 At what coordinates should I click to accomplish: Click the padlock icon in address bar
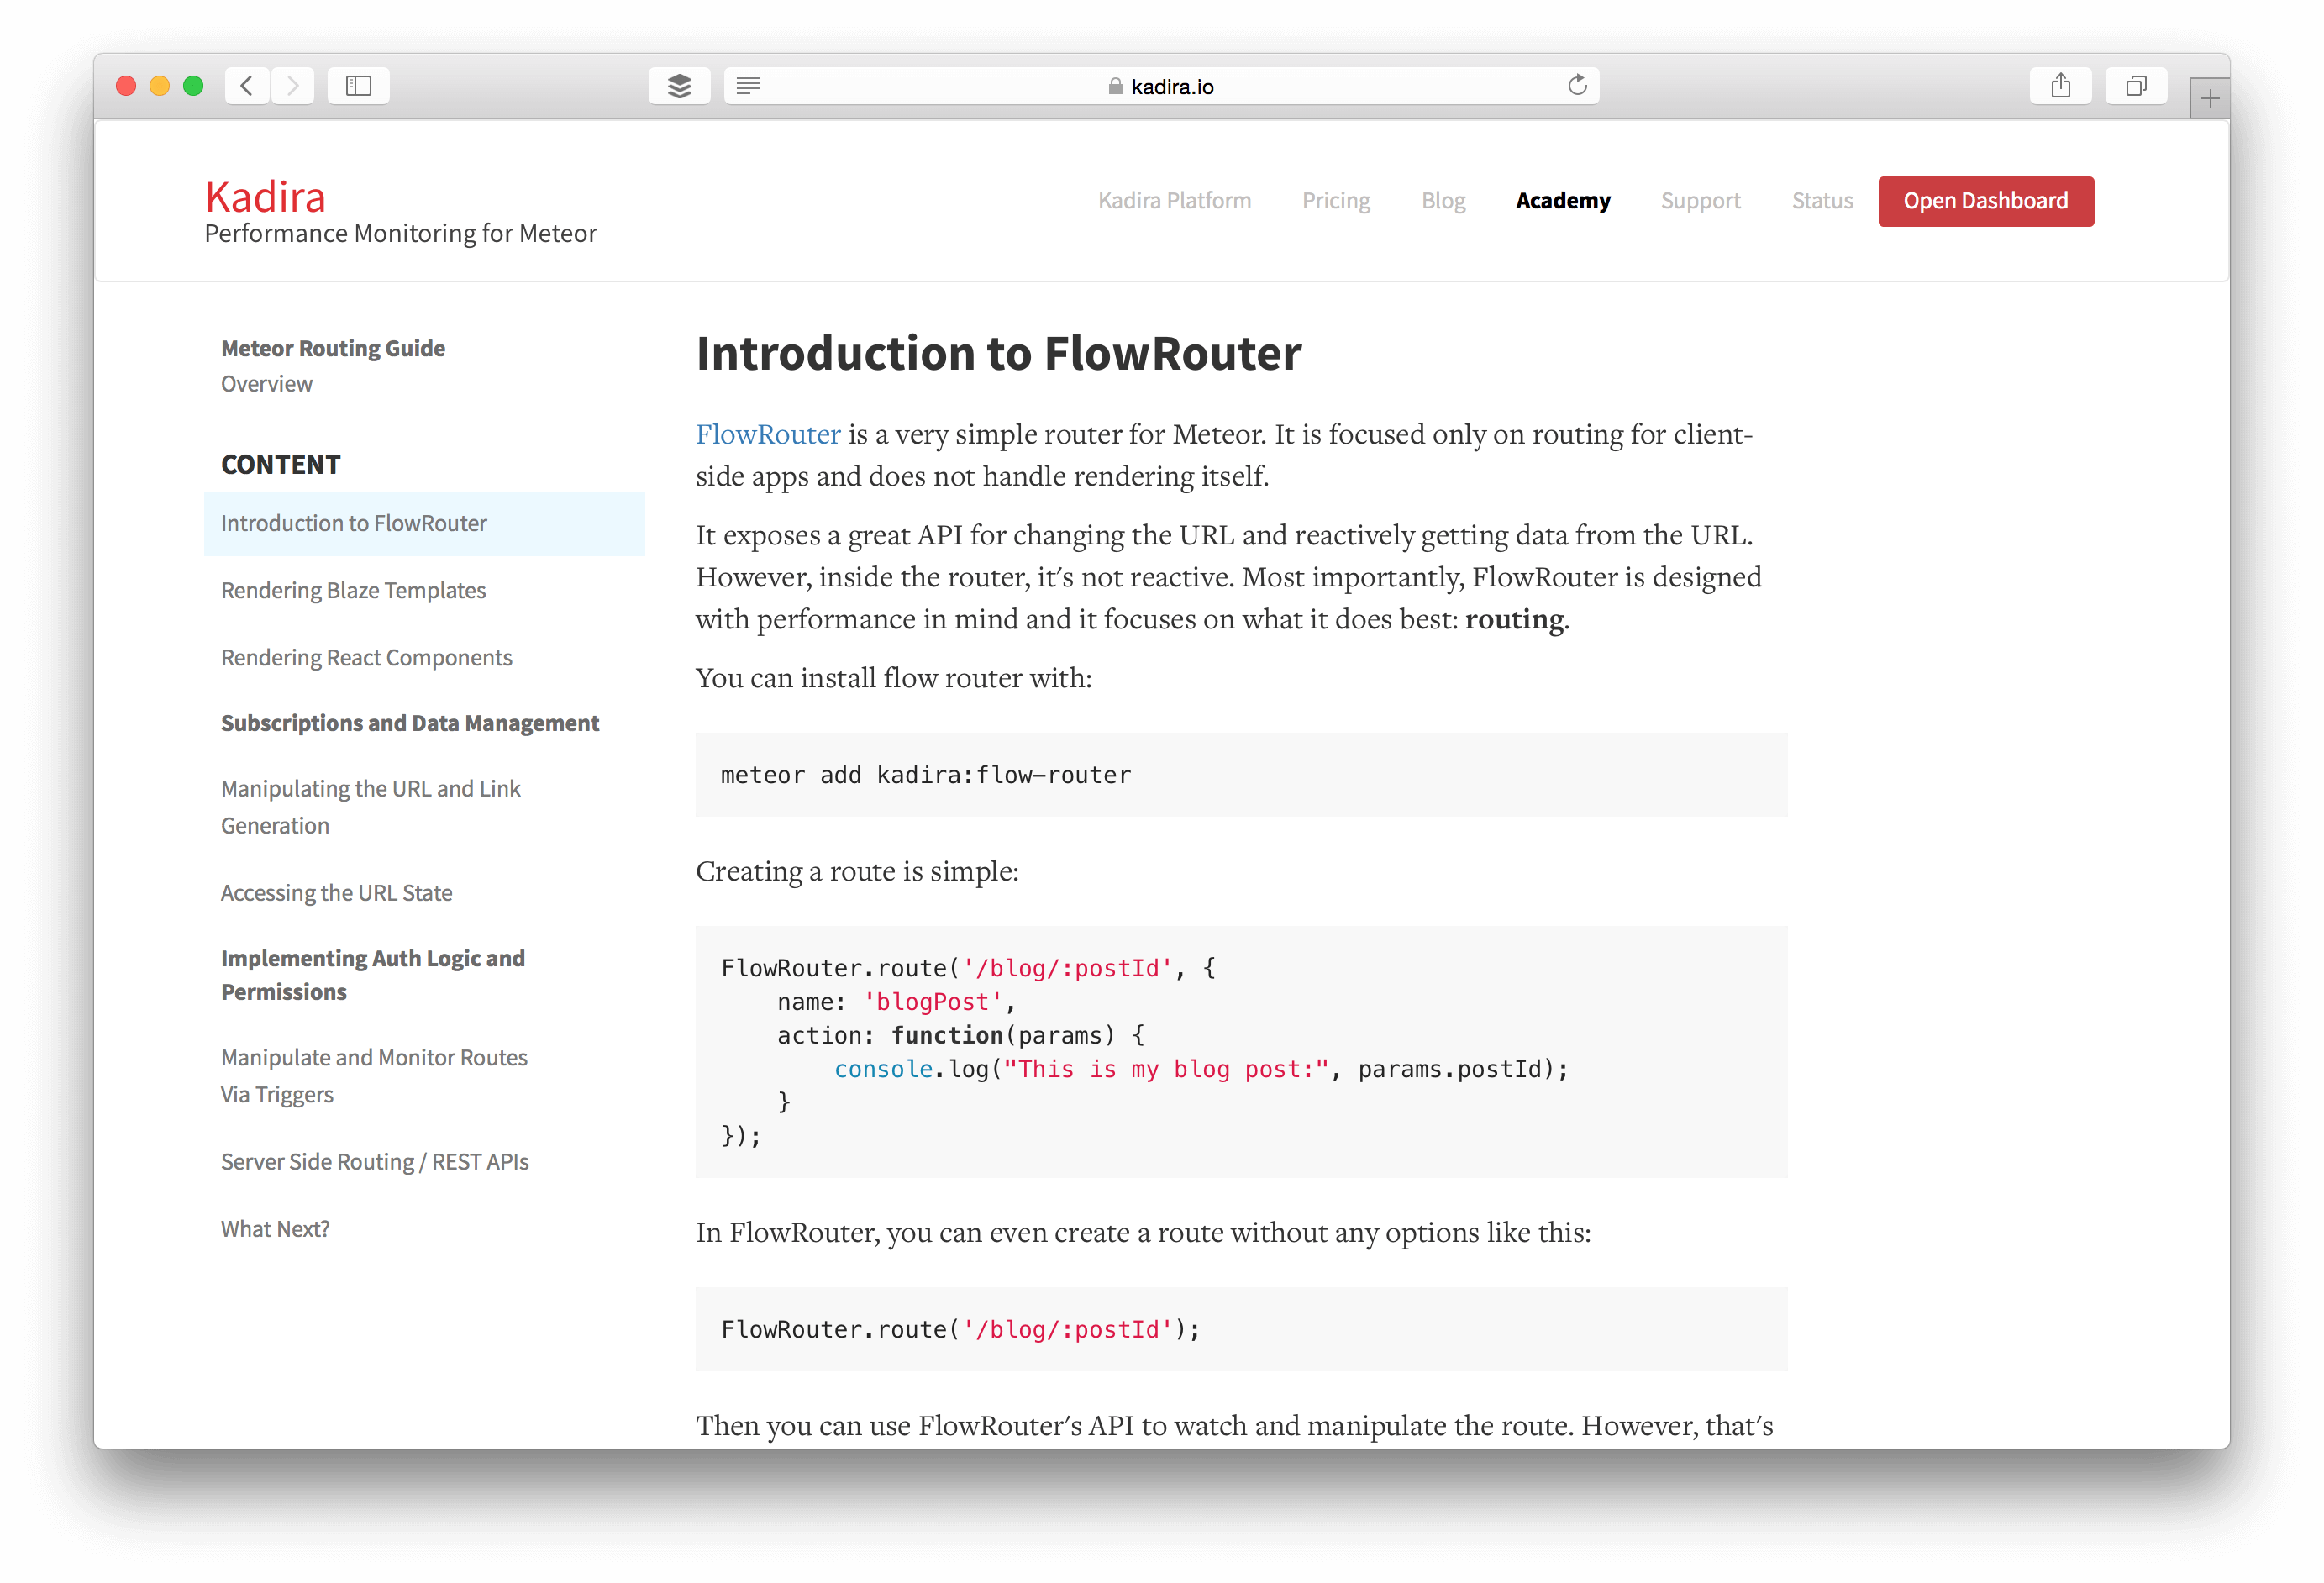pyautogui.click(x=1114, y=86)
